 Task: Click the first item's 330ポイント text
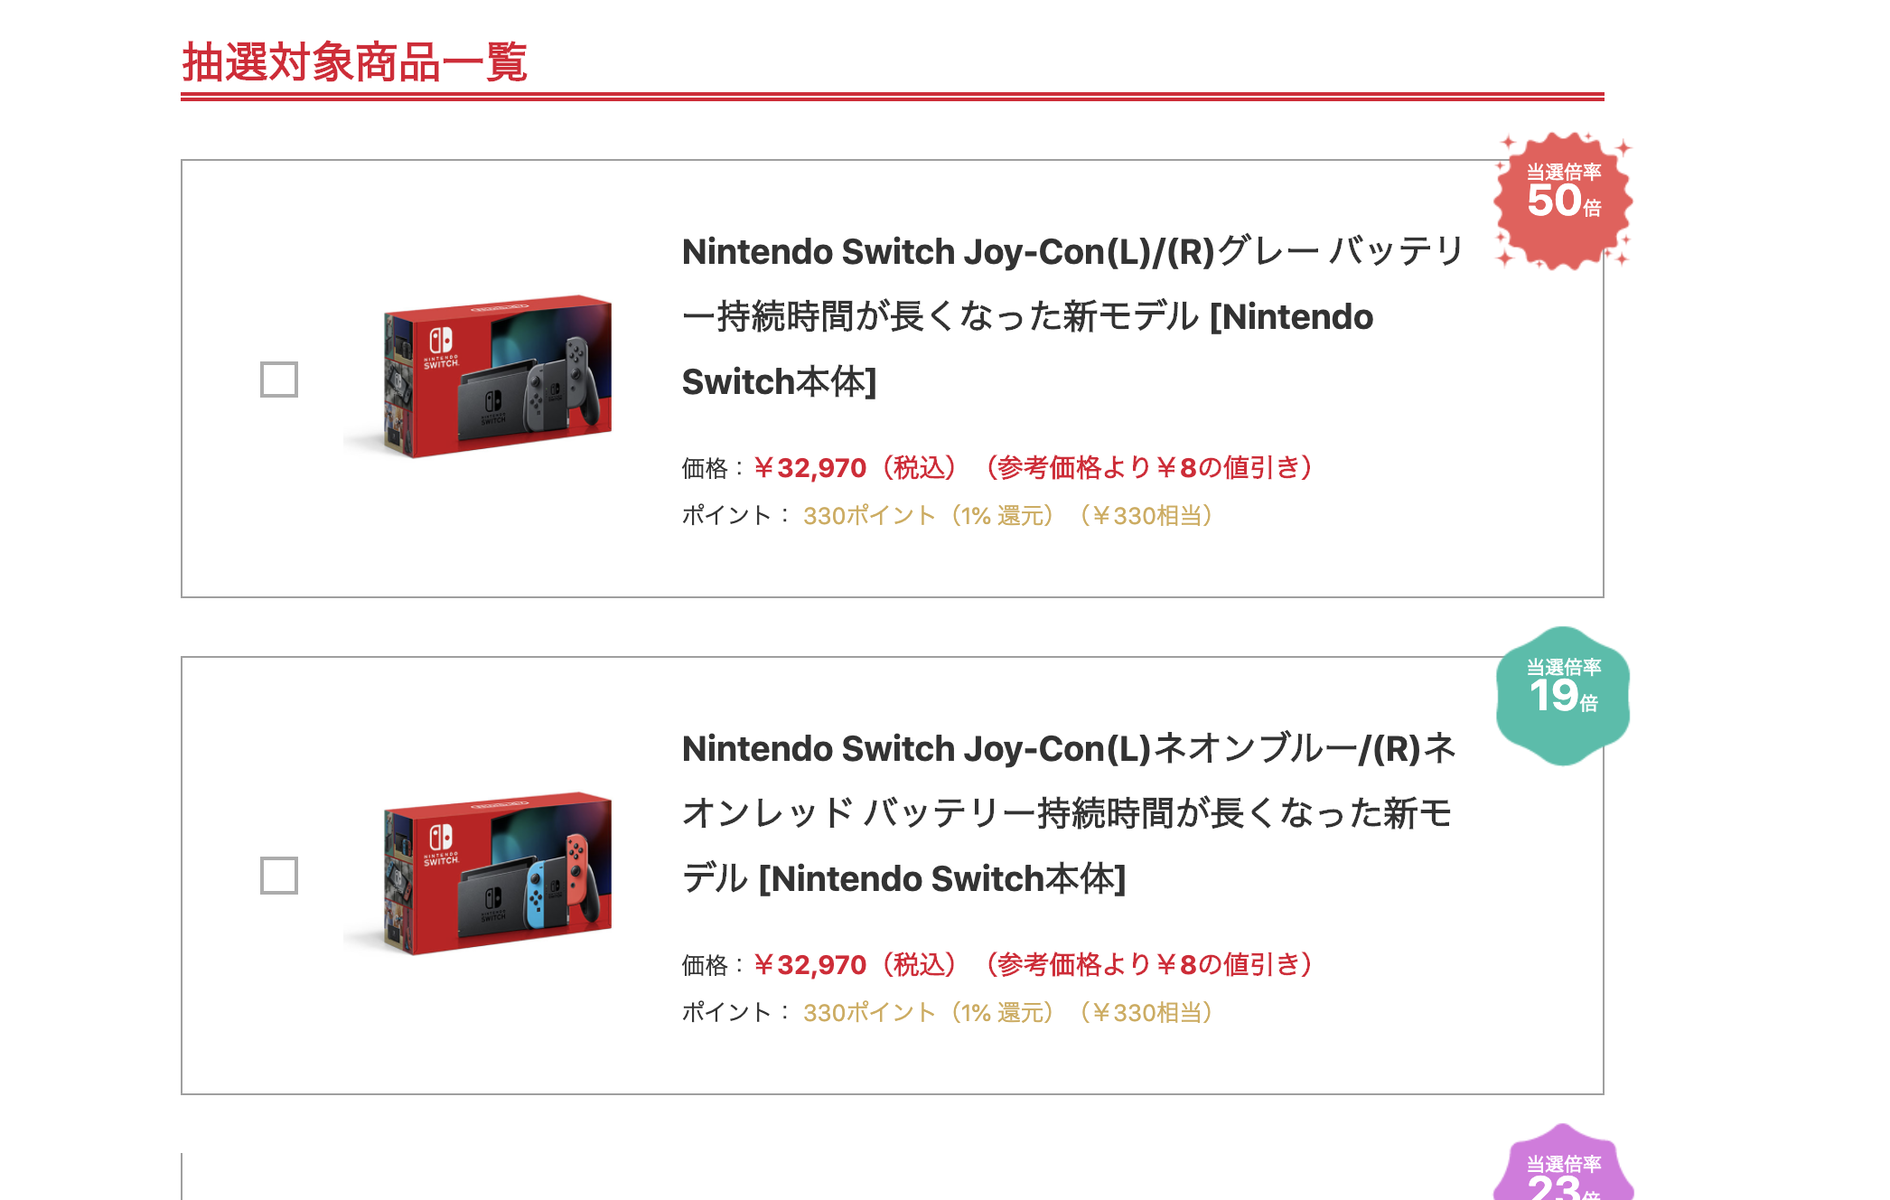click(869, 516)
